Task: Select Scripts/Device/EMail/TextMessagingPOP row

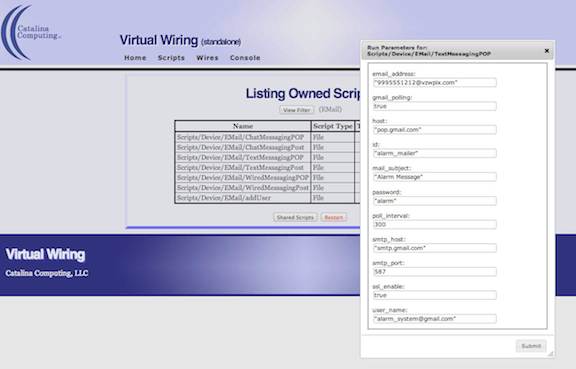Action: pos(267,157)
